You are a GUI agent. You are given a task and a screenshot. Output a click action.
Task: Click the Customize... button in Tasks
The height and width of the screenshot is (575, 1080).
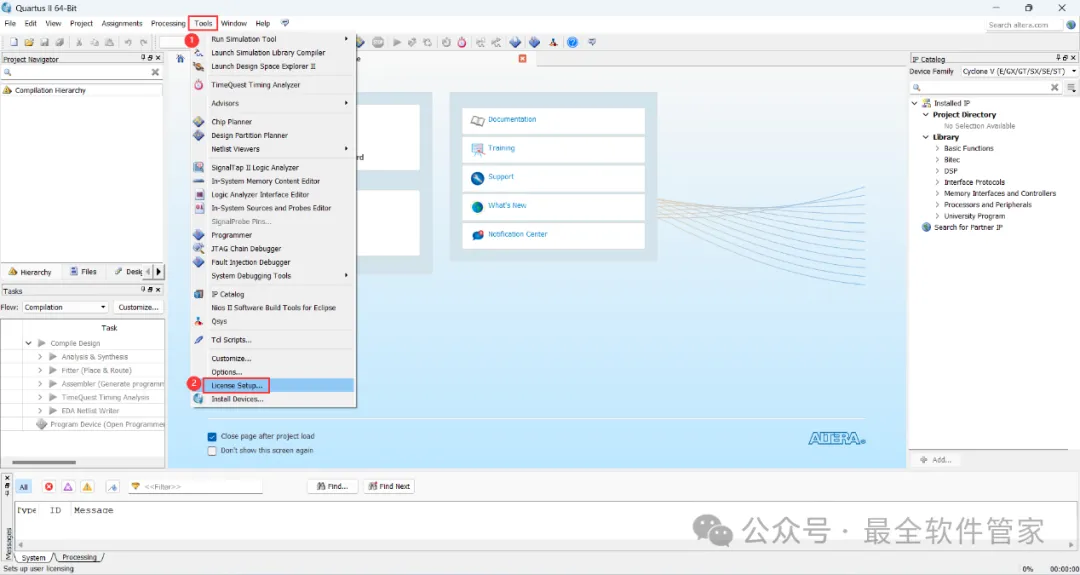click(x=138, y=307)
